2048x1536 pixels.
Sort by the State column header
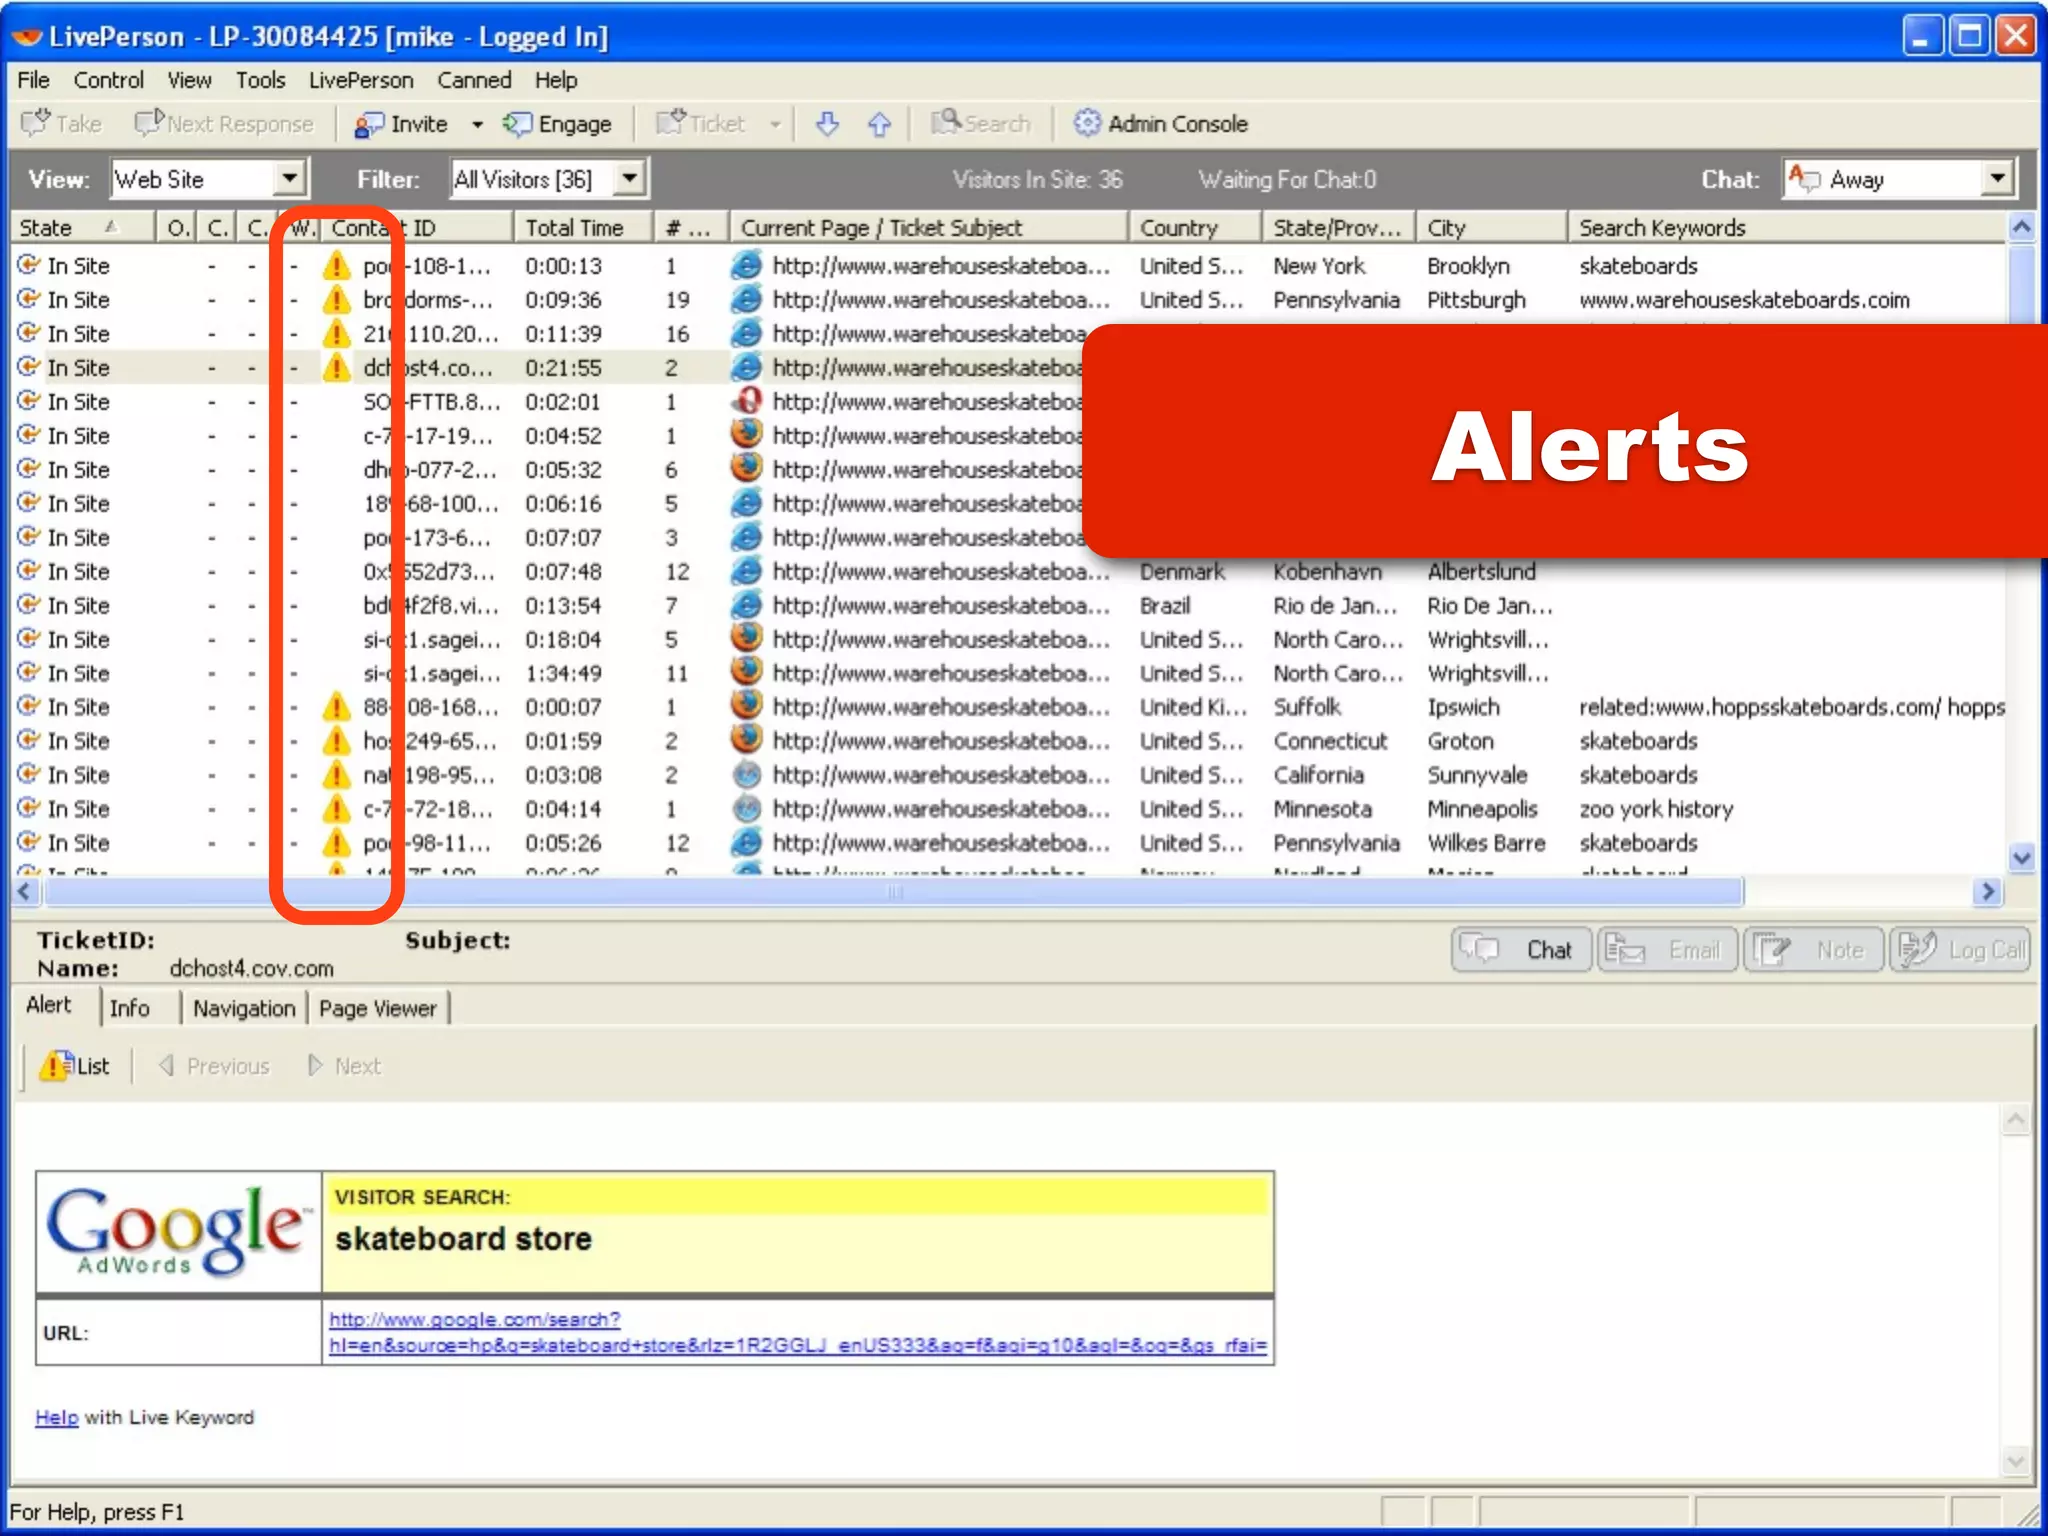coord(82,228)
